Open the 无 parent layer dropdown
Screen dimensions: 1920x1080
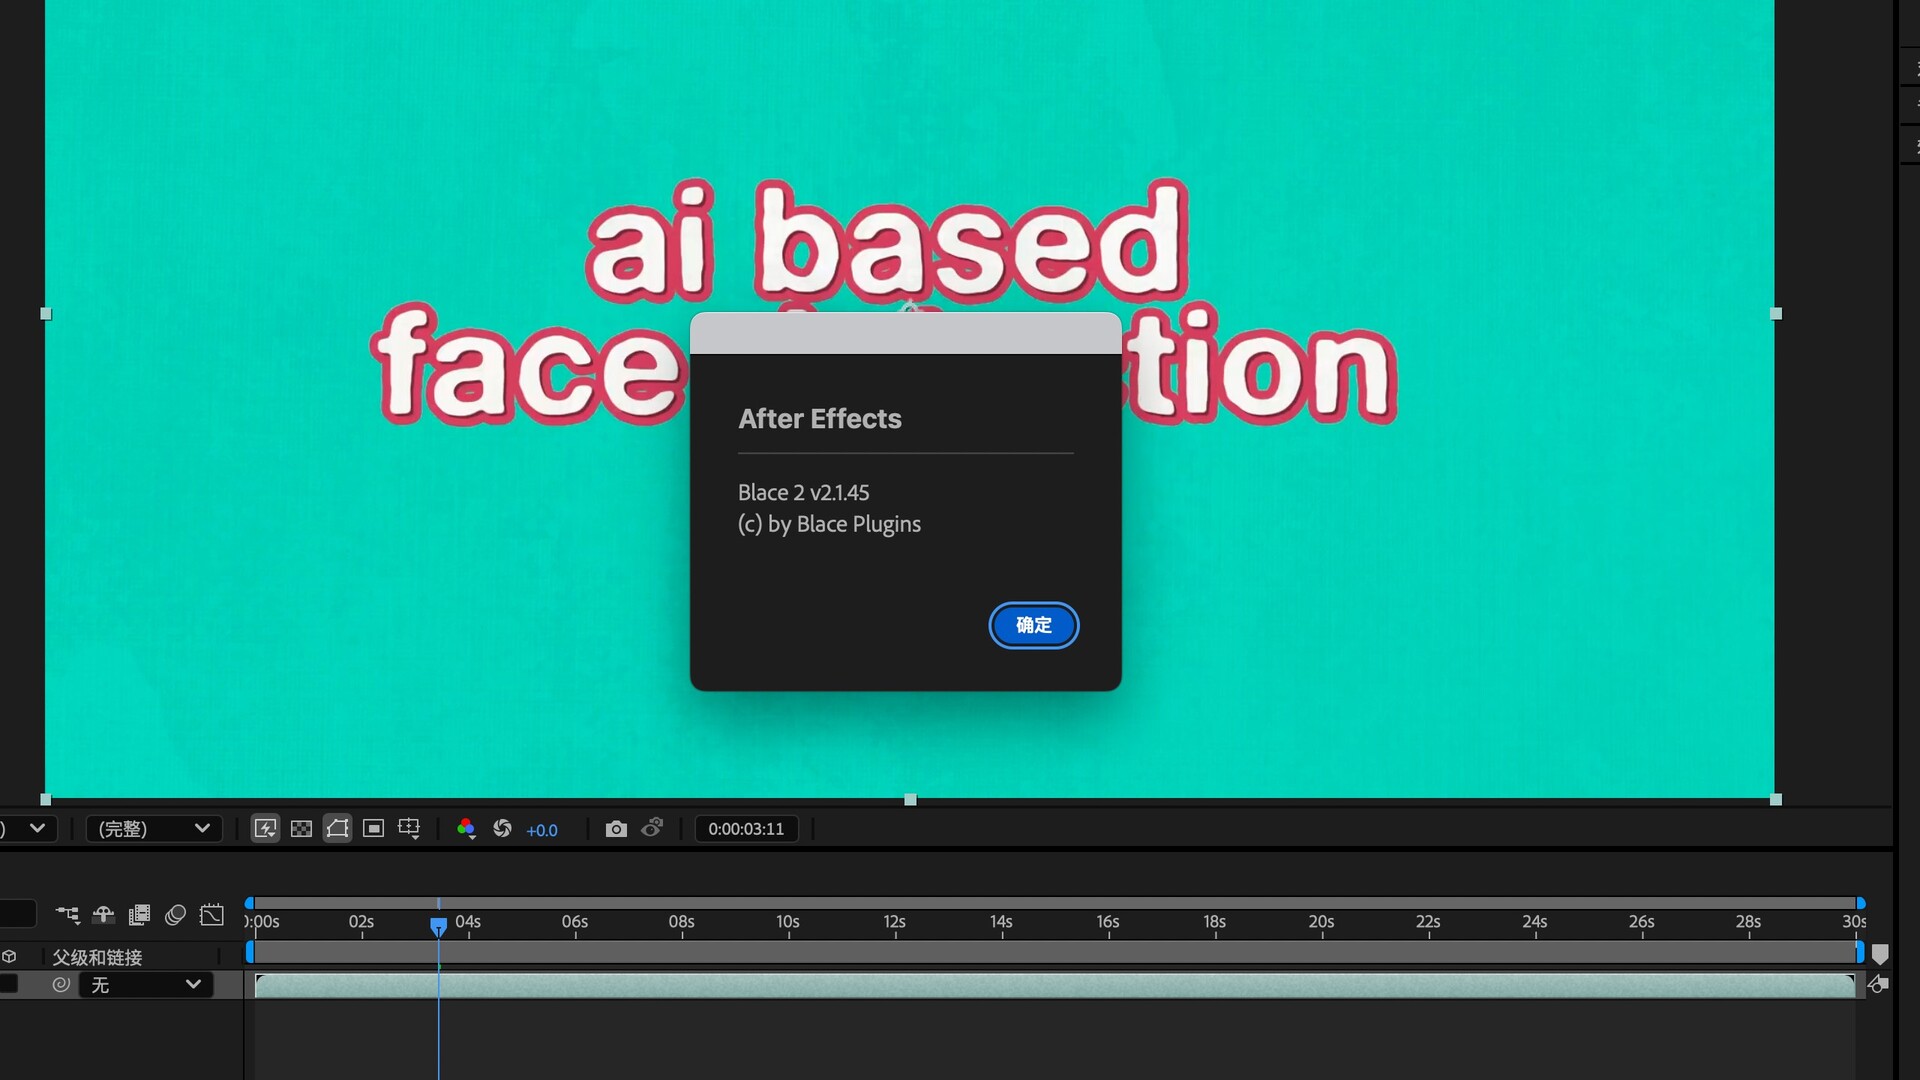click(146, 985)
